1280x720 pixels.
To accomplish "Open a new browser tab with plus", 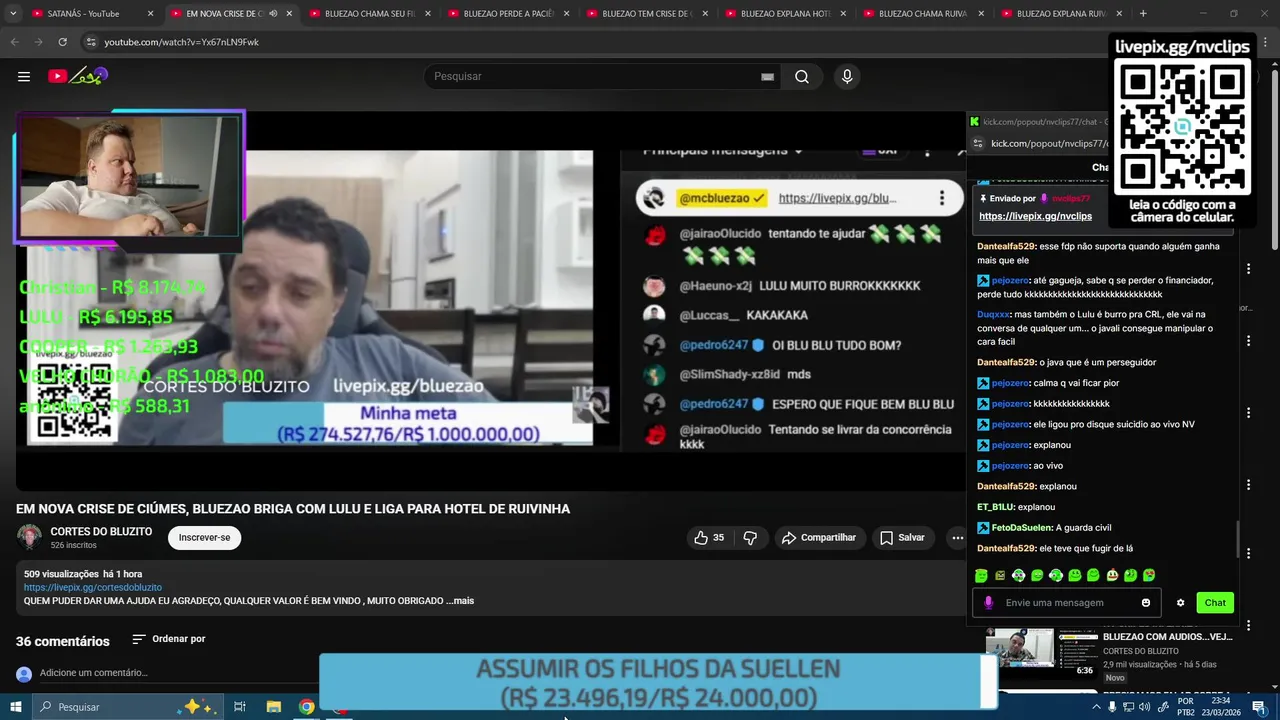I will (1143, 13).
